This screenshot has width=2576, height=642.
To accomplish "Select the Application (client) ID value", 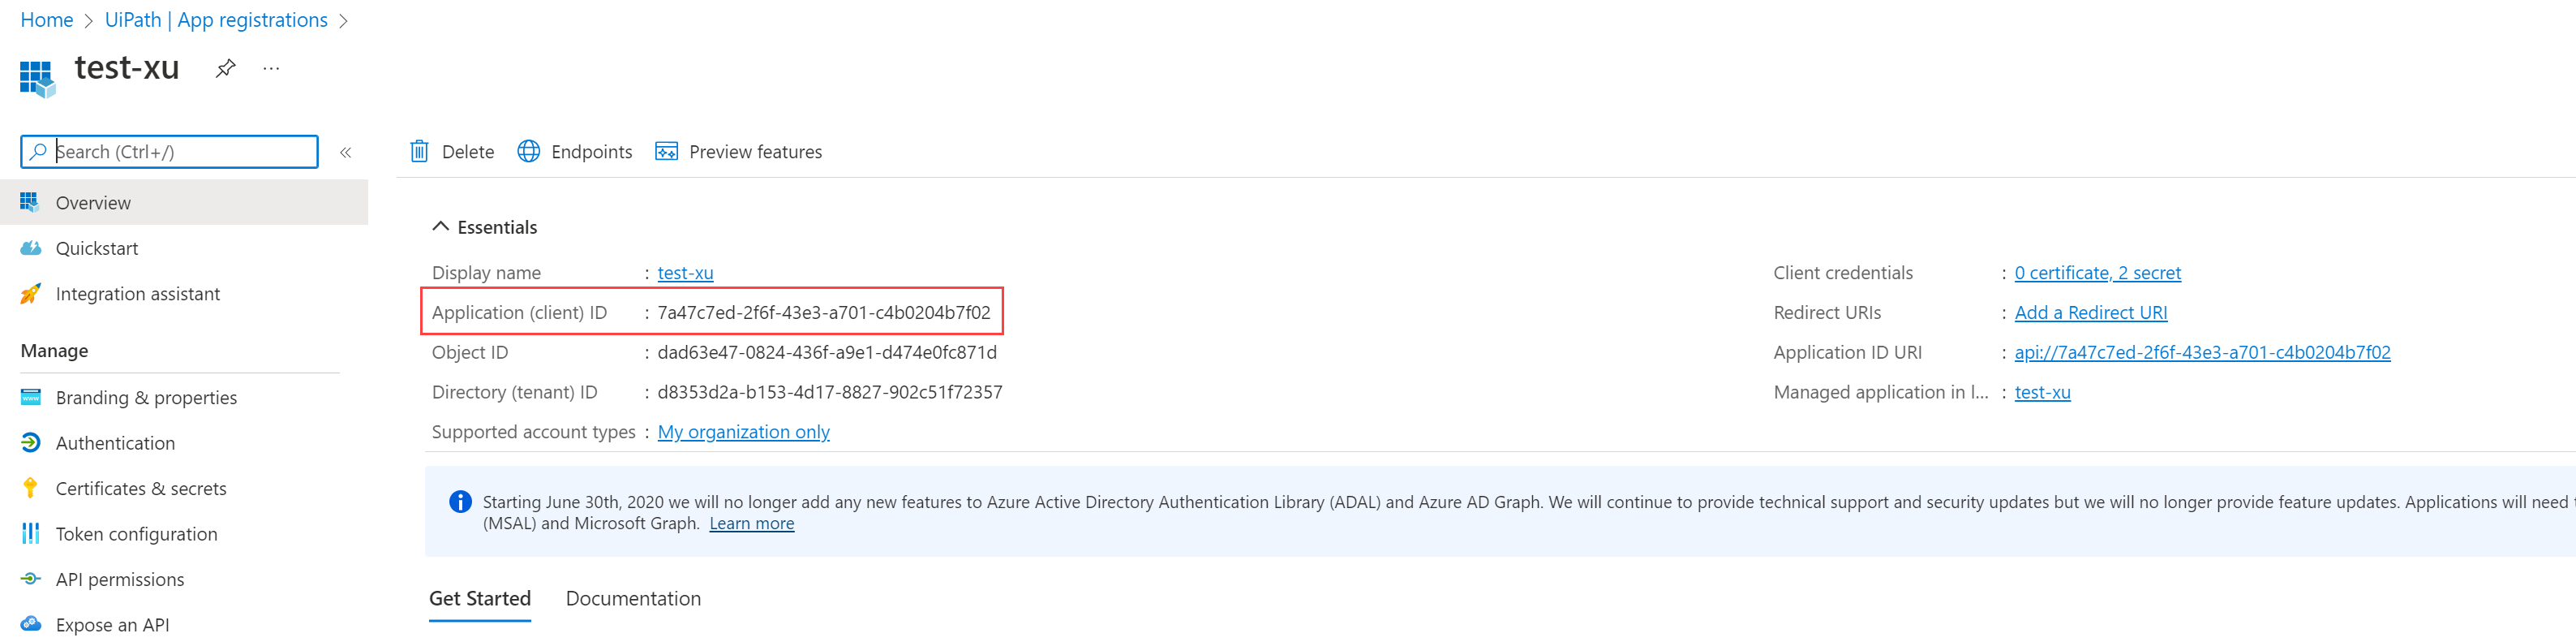I will point(823,312).
